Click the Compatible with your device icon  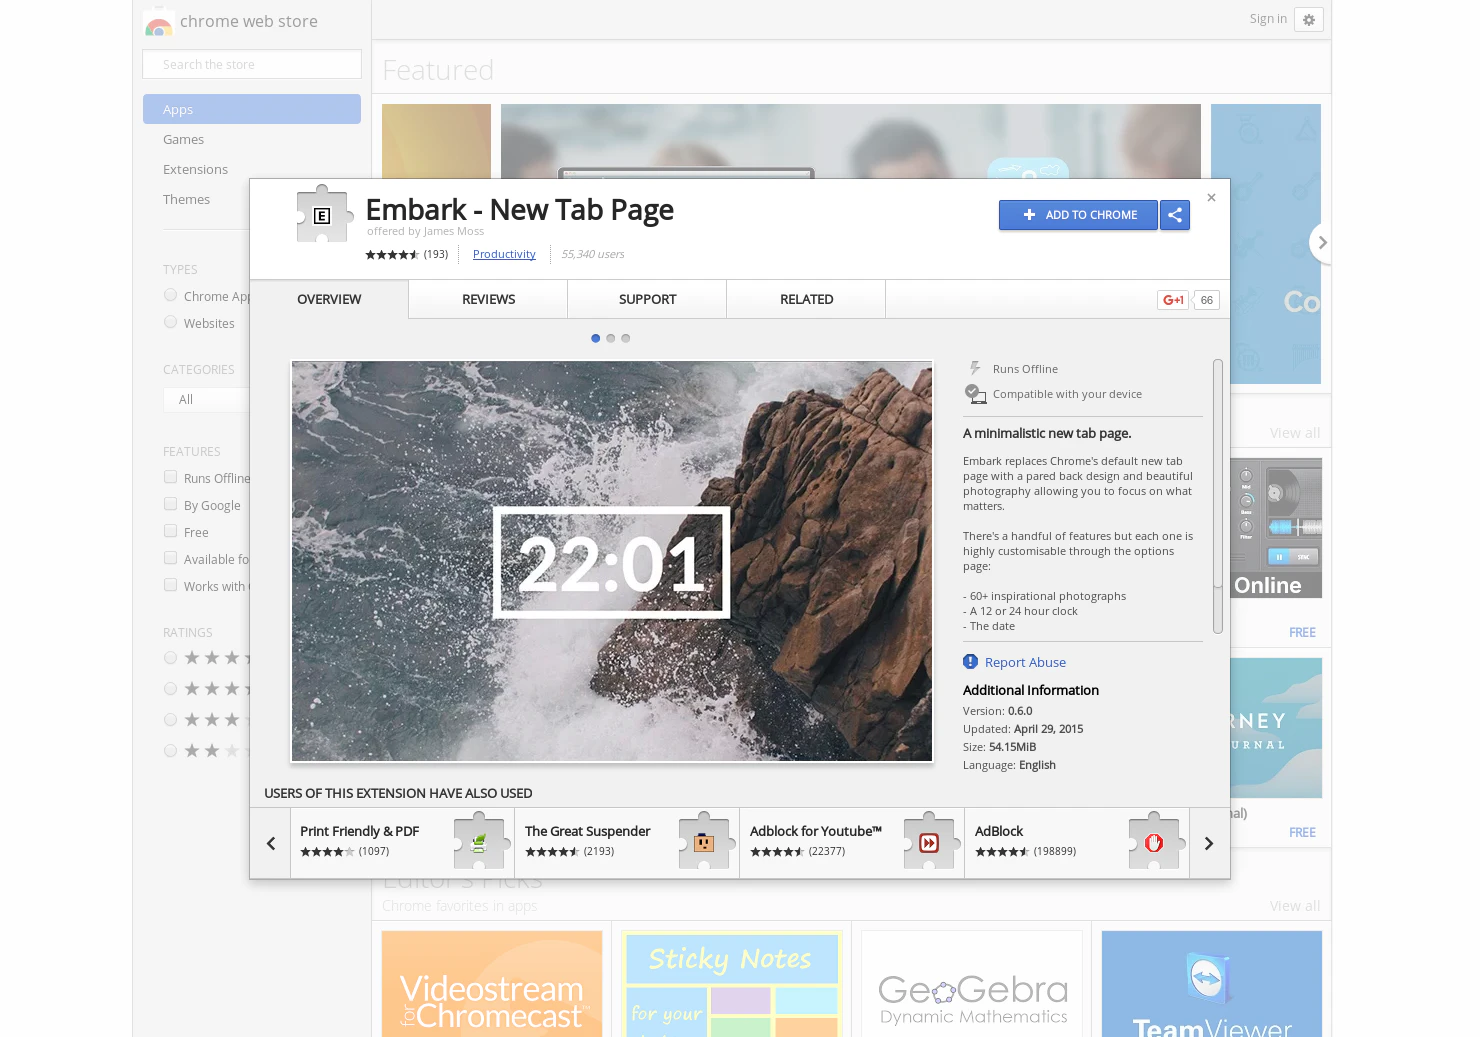(x=975, y=394)
